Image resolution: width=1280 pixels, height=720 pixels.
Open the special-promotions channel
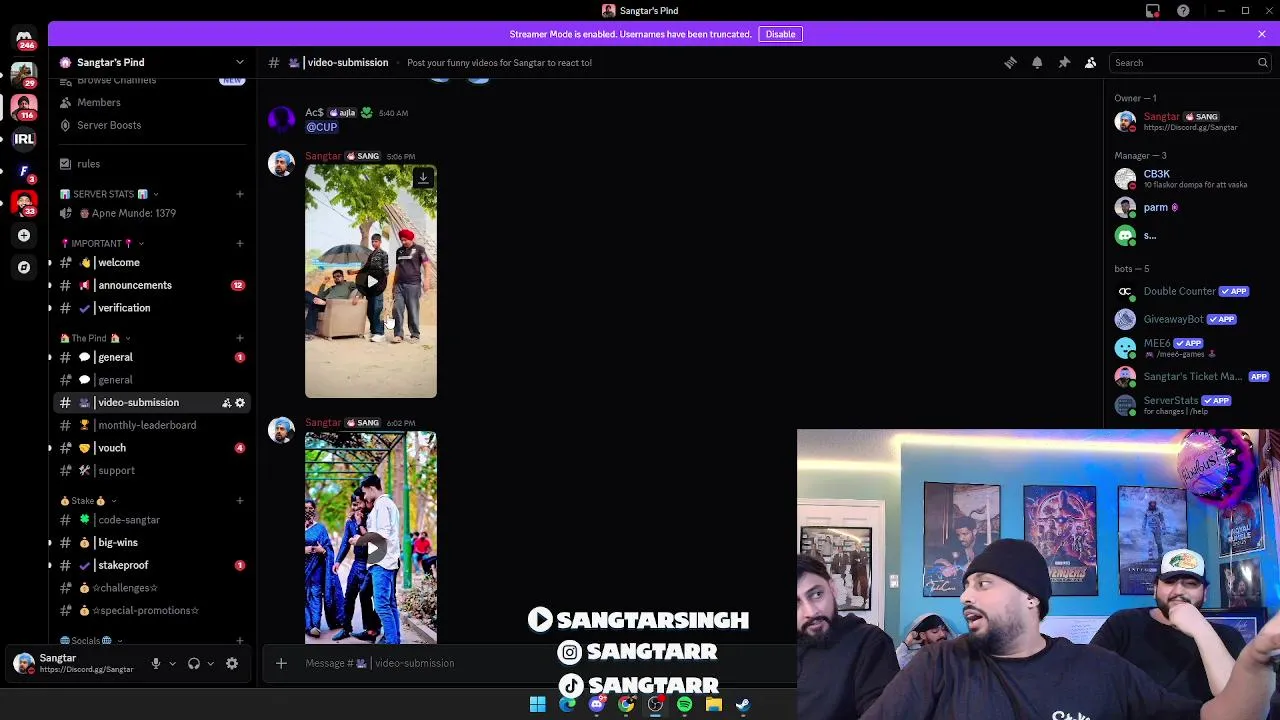pos(151,610)
